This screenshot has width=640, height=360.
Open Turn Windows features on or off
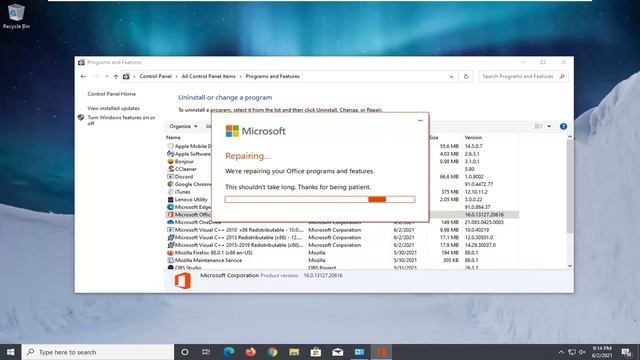pyautogui.click(x=121, y=120)
